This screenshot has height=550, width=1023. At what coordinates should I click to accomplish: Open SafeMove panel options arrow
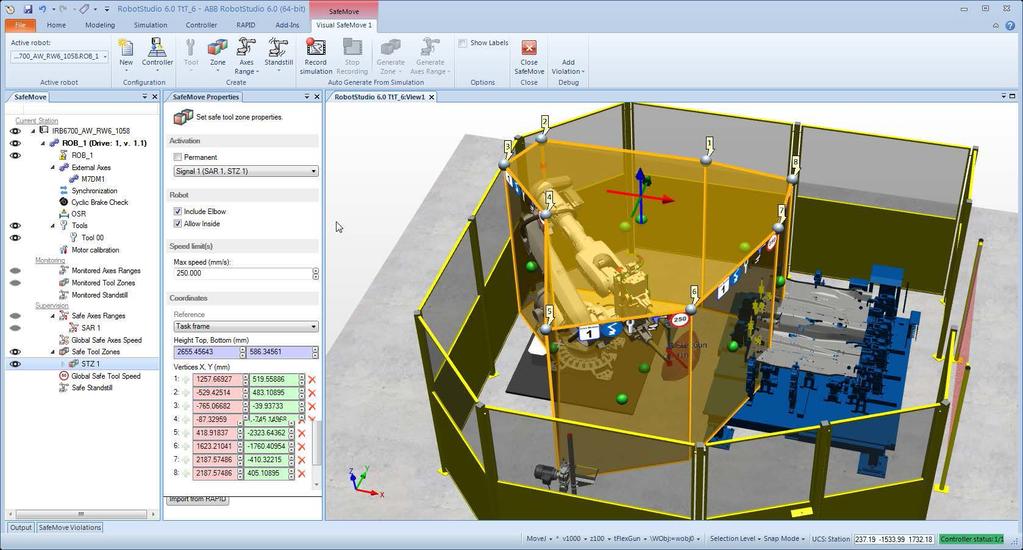[145, 97]
